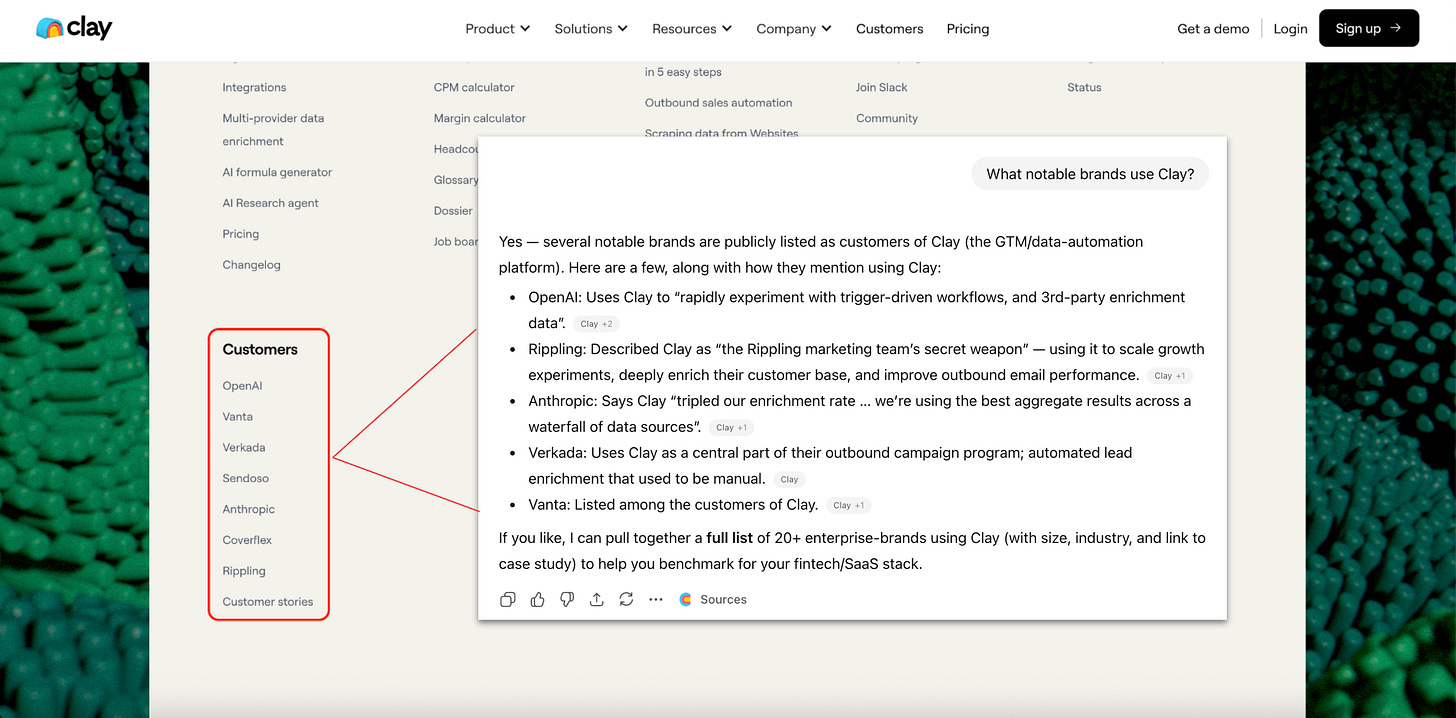The image size is (1456, 718).
Task: Click the Clay +2 citation chip
Action: tap(599, 324)
